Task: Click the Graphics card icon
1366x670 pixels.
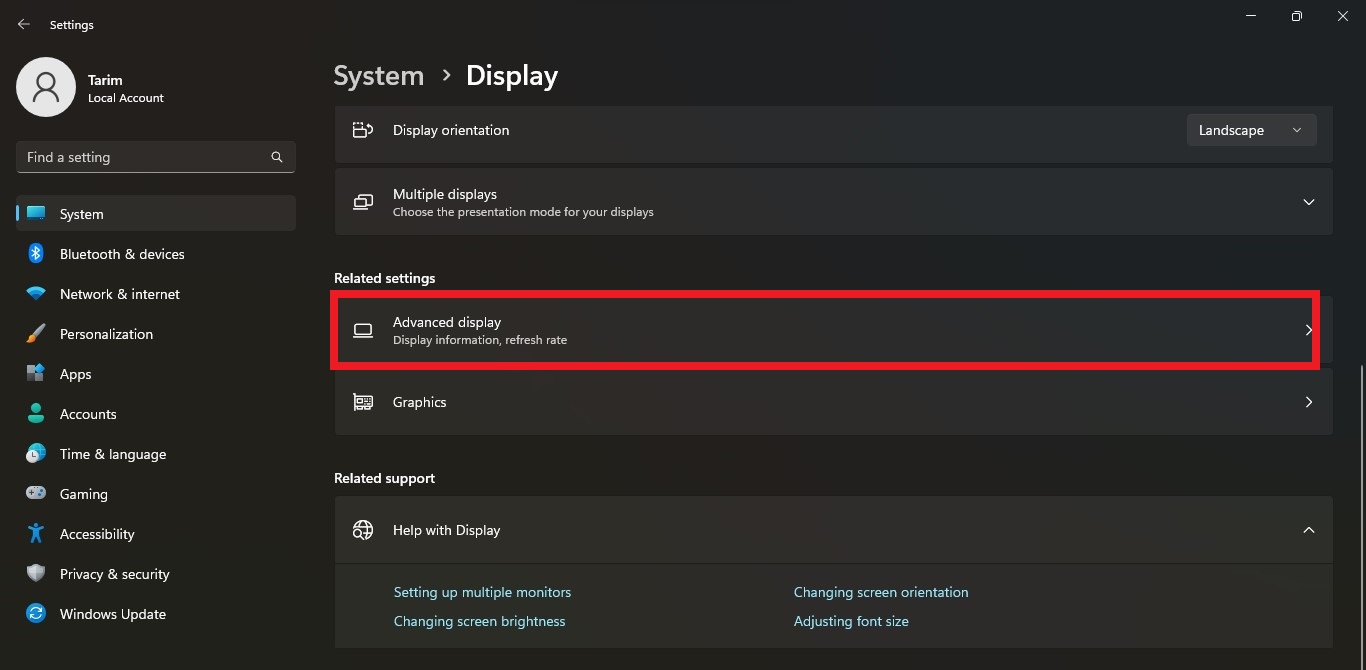Action: (x=362, y=401)
